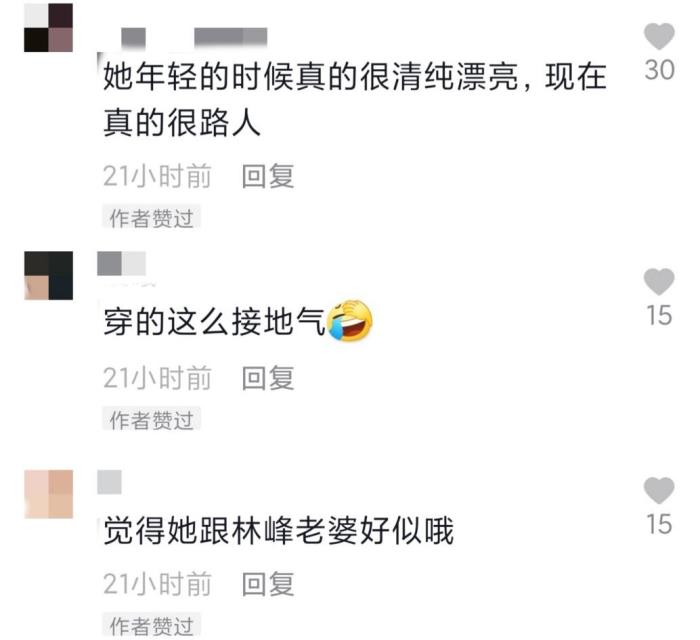This screenshot has width=700, height=640.
Task: Click '作者赞过' tag under first comment
Action: click(151, 218)
